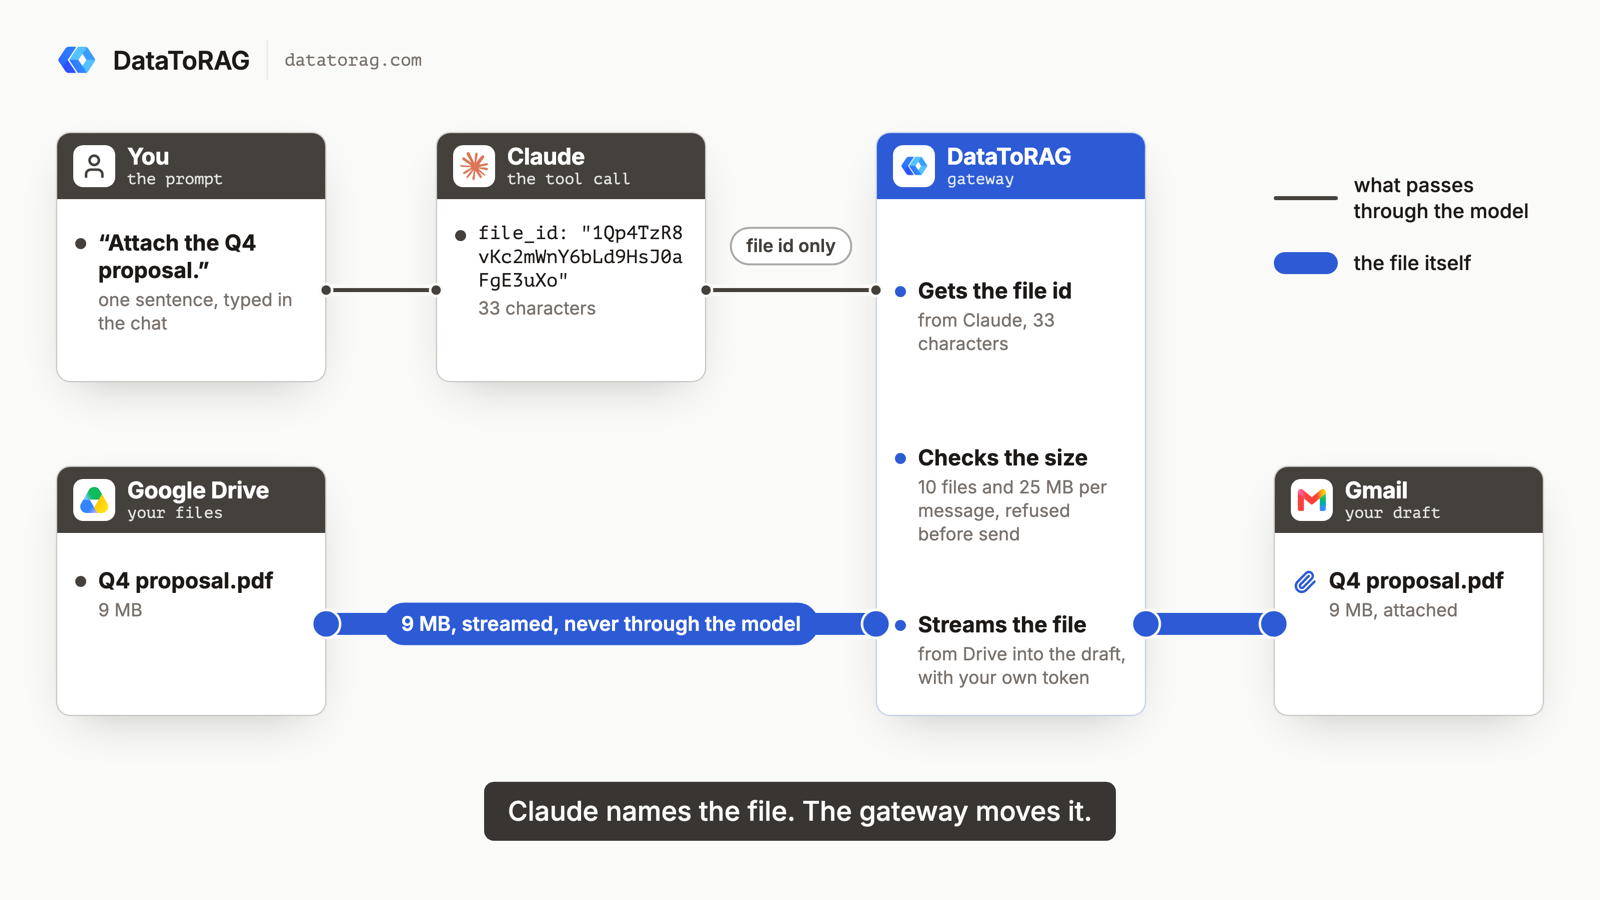Click the 'Streams the file' heading
Image resolution: width=1600 pixels, height=900 pixels.
pyautogui.click(x=1002, y=625)
